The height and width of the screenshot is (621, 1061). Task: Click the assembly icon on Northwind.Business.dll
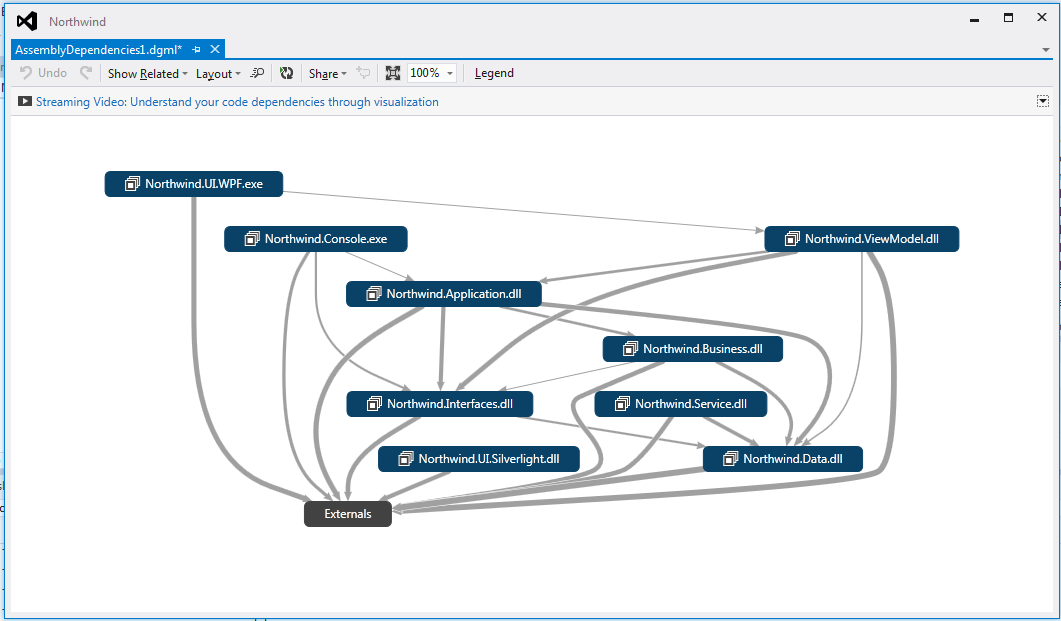629,348
